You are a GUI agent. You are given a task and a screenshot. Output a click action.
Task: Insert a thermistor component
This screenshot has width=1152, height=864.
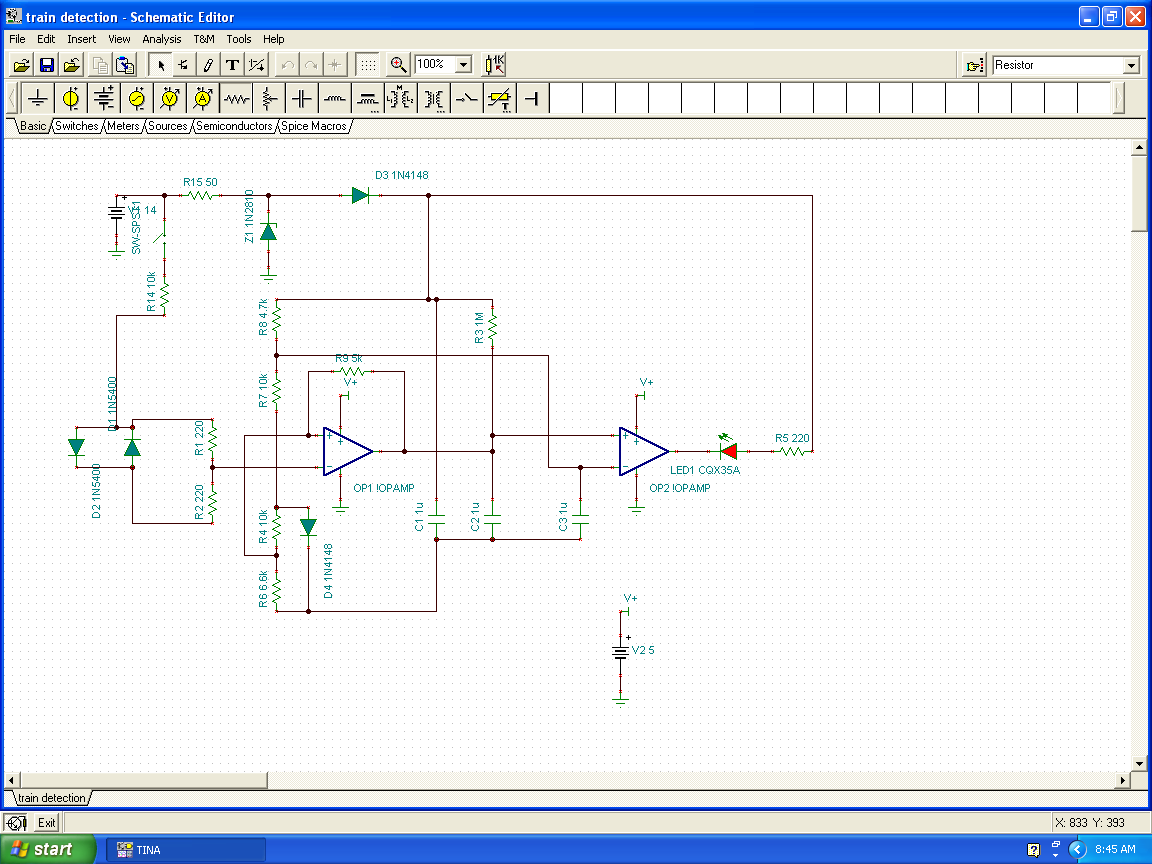point(500,98)
